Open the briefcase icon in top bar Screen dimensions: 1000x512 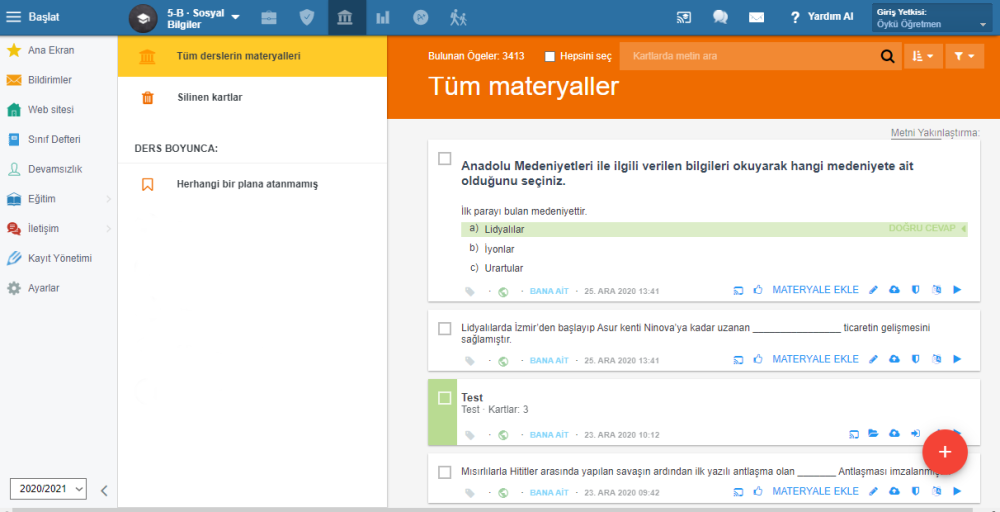[269, 18]
